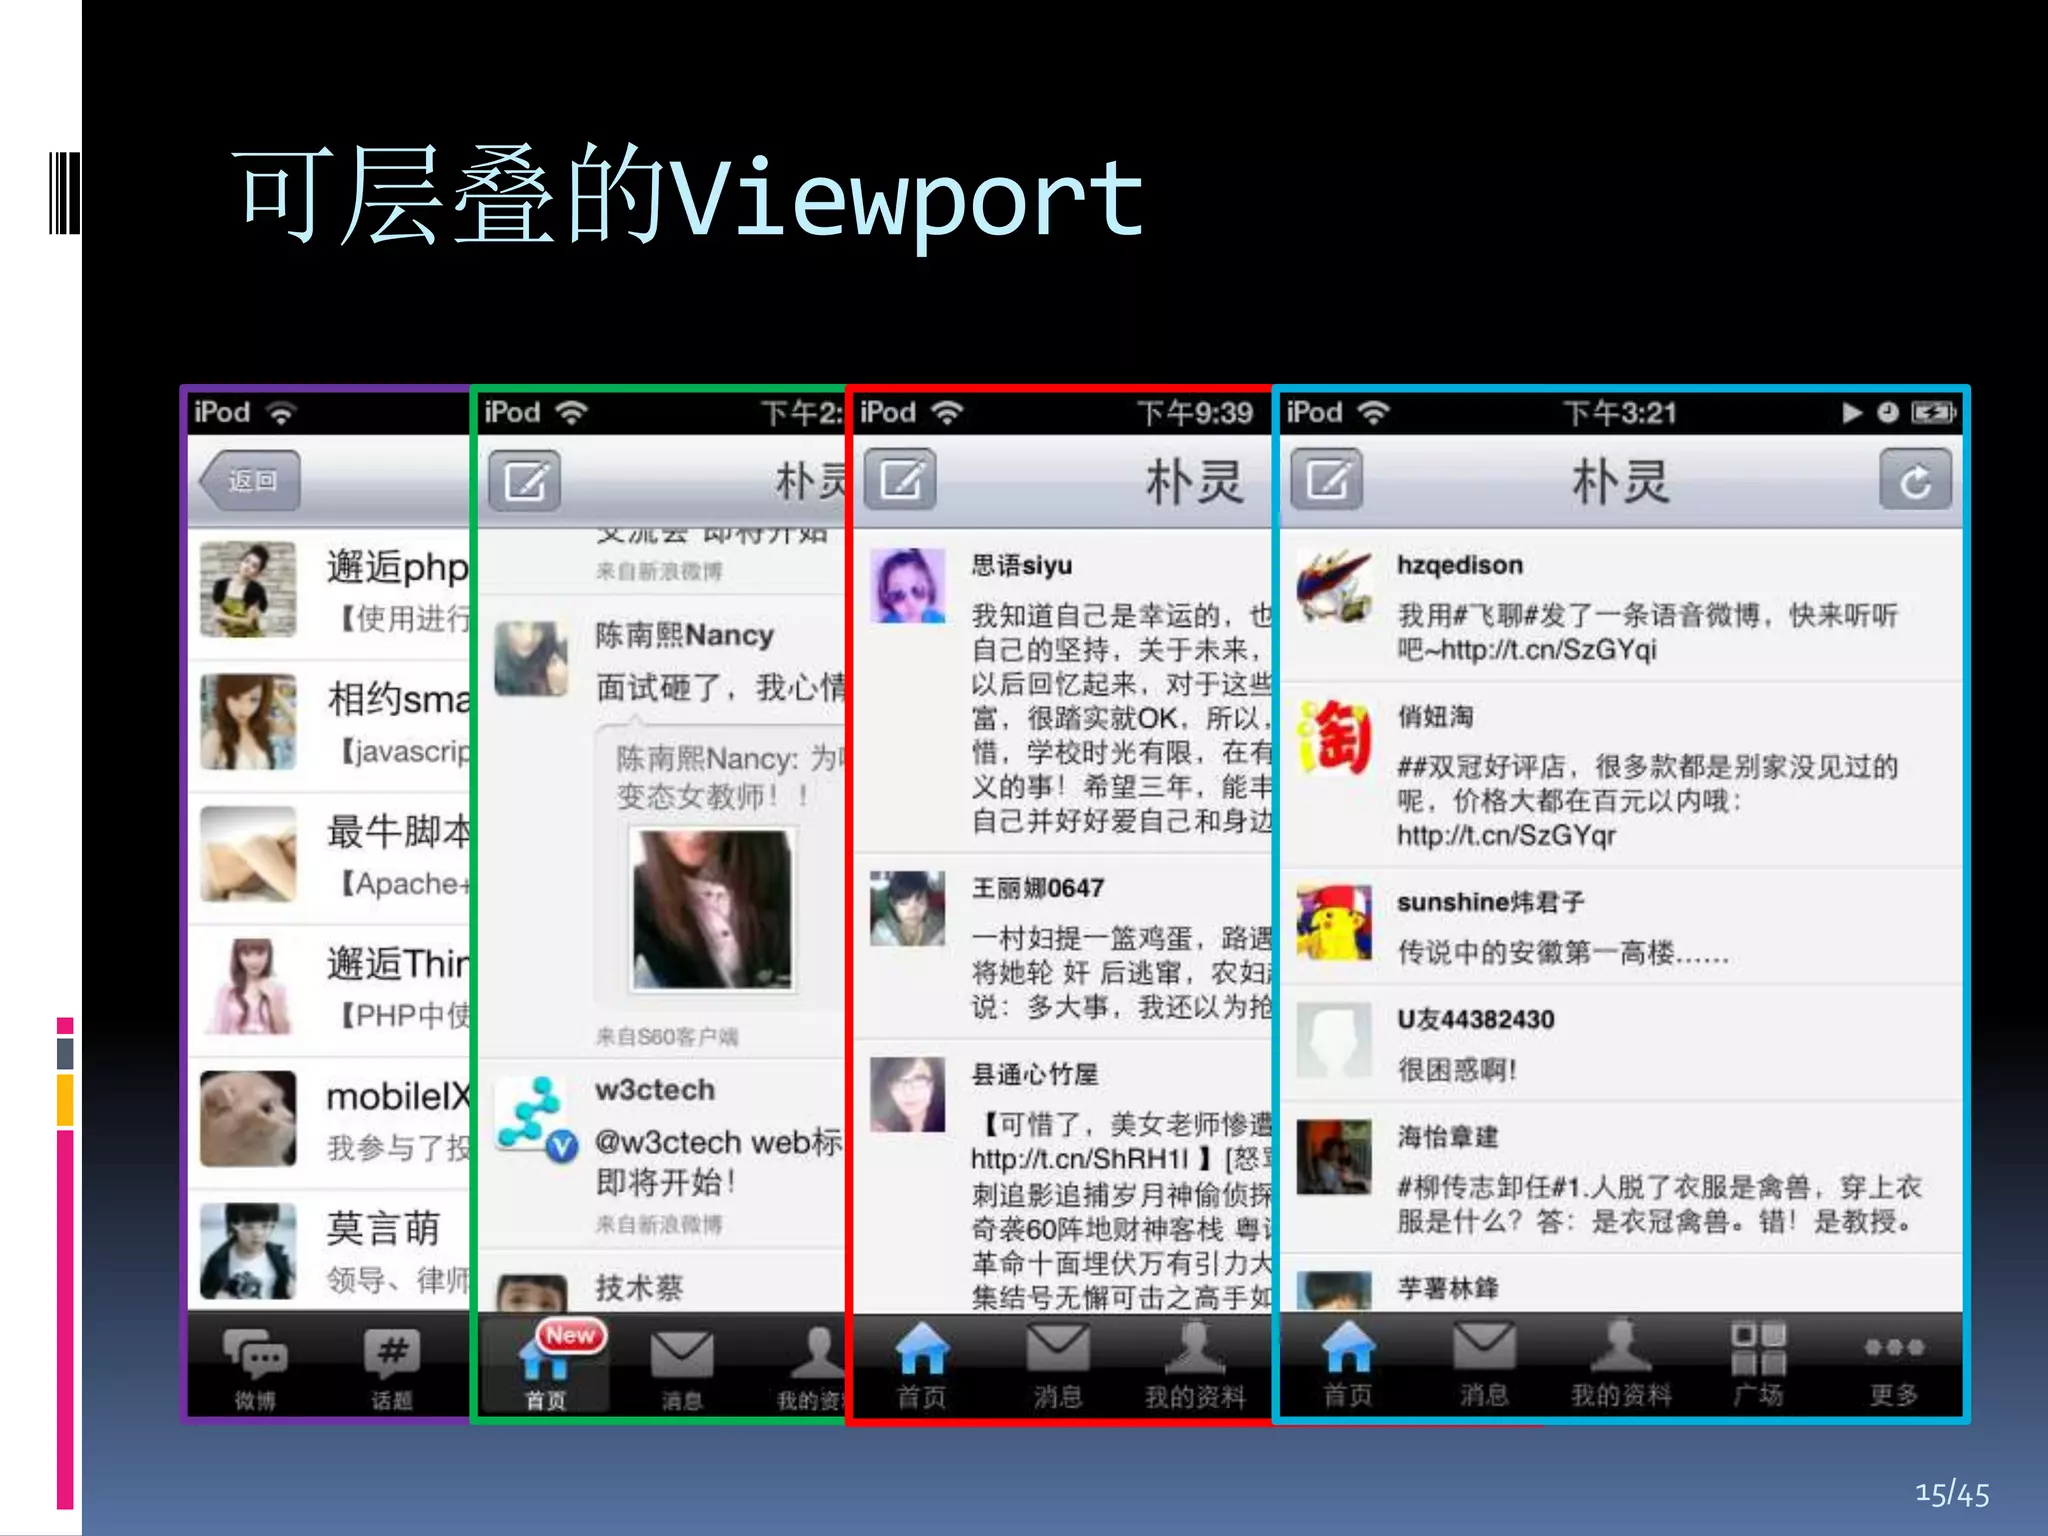The height and width of the screenshot is (1536, 2048).
Task: Click compose icon in green-bordered screen
Action: pos(525,481)
